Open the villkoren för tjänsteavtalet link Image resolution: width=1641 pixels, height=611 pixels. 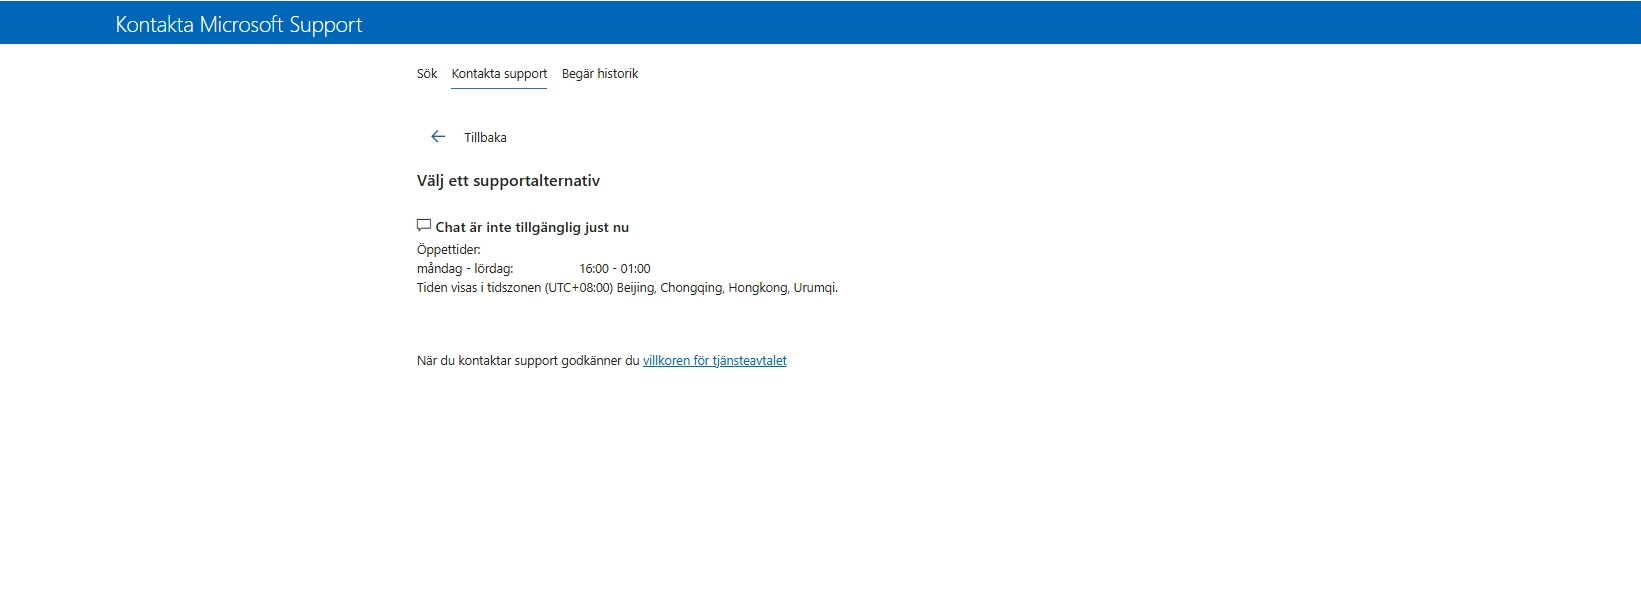click(715, 361)
